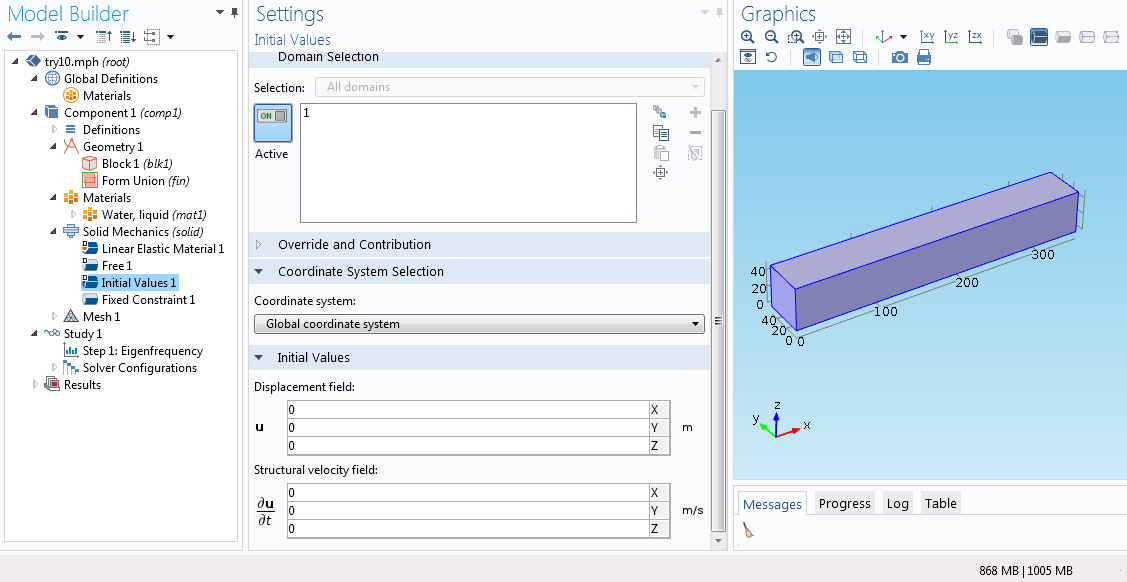1127x582 pixels.
Task: Toggle wireframe rendering in Graphics
Action: 860,58
